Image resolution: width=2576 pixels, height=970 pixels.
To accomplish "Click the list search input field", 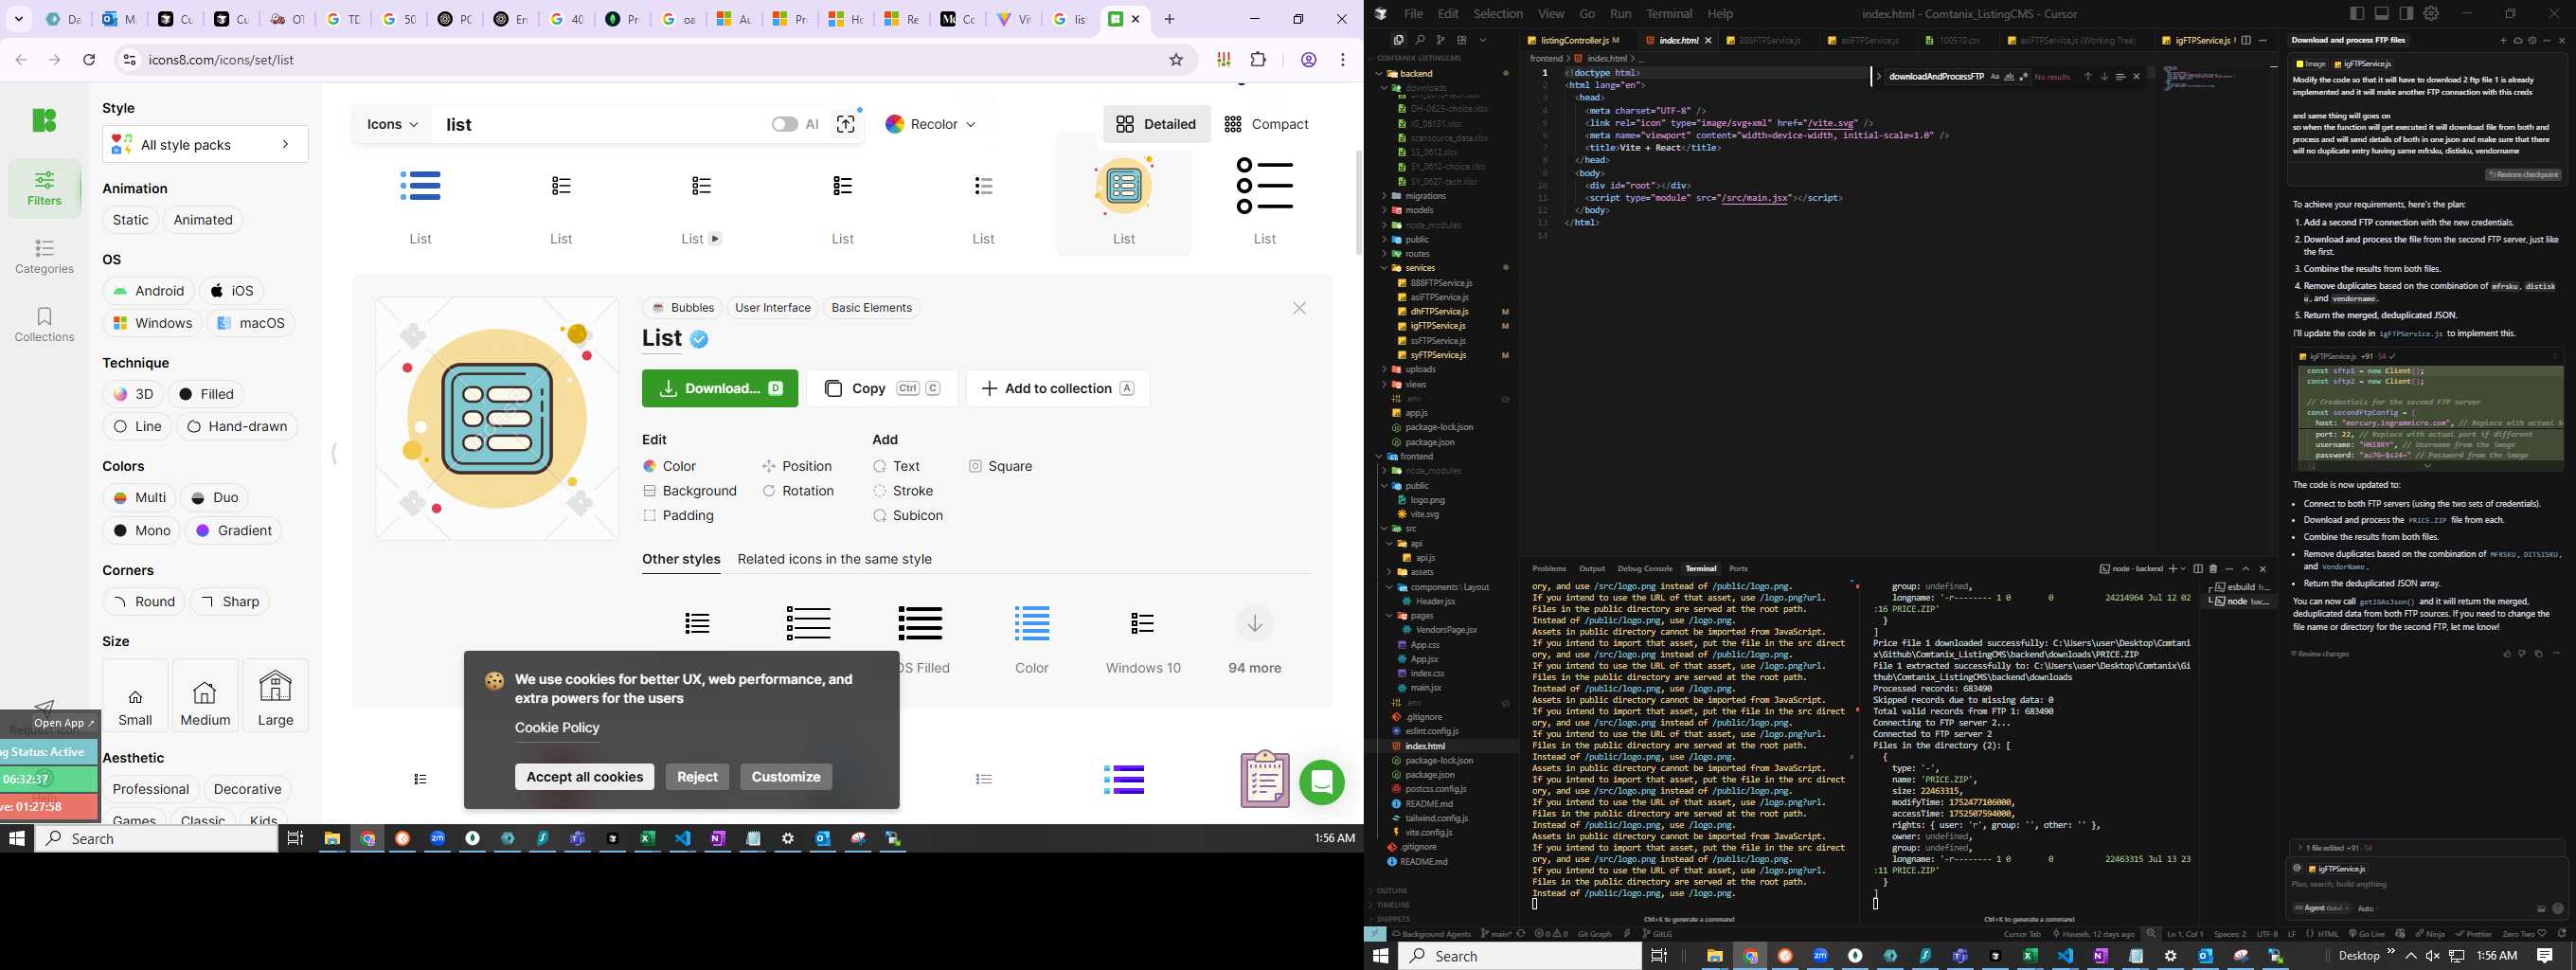I will pos(600,124).
